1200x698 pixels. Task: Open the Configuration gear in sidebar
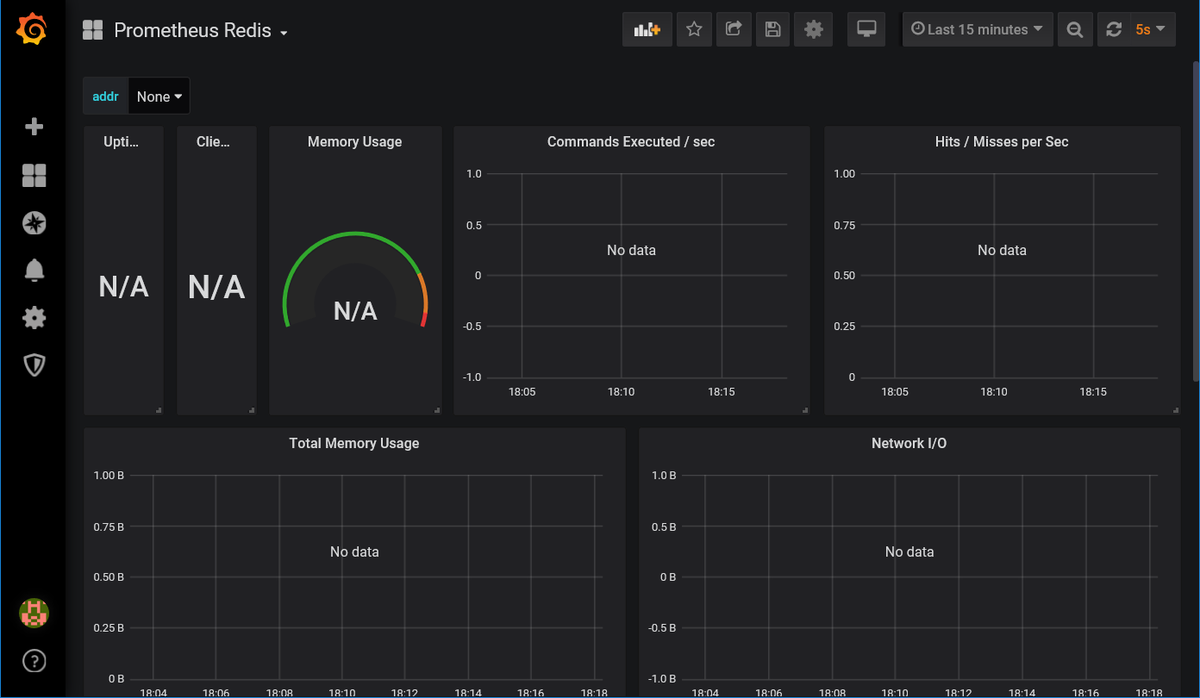point(34,318)
